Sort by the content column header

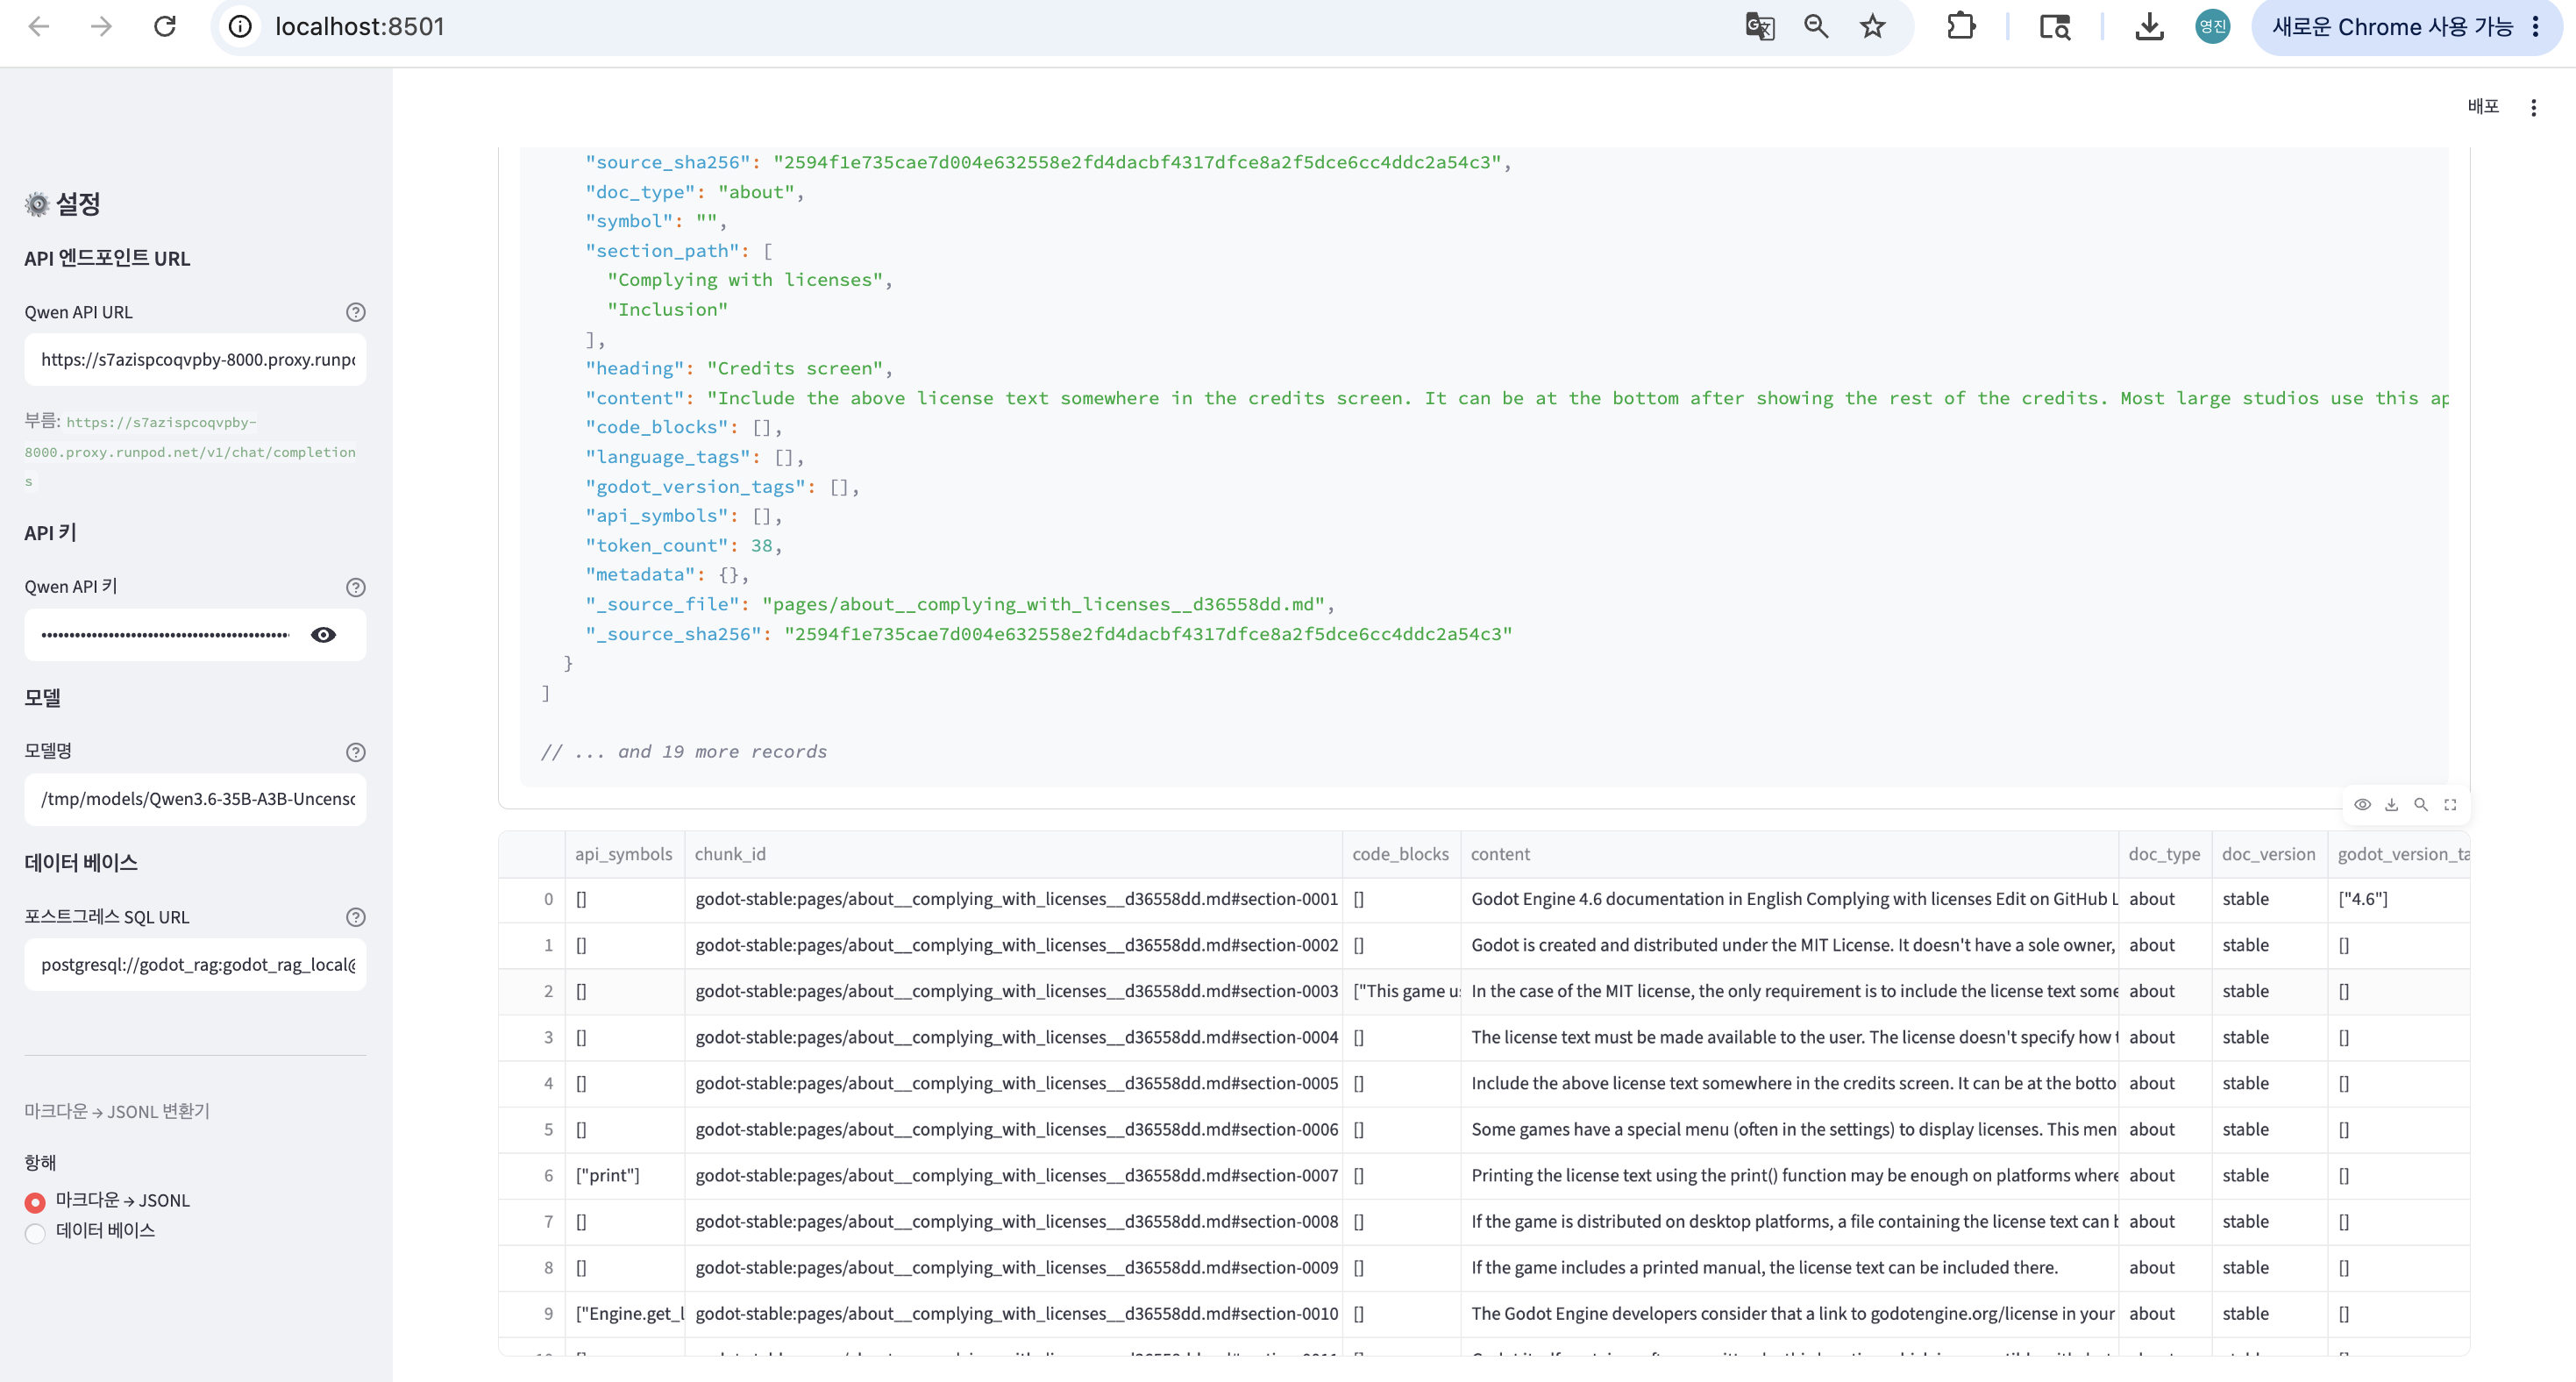[1789, 854]
